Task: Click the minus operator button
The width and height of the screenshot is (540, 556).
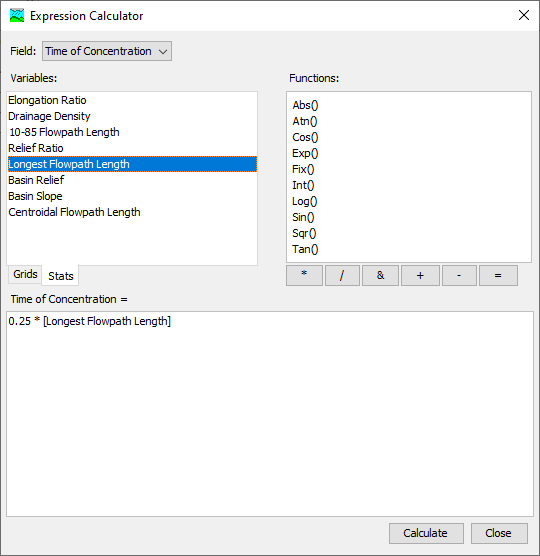Action: 459,276
